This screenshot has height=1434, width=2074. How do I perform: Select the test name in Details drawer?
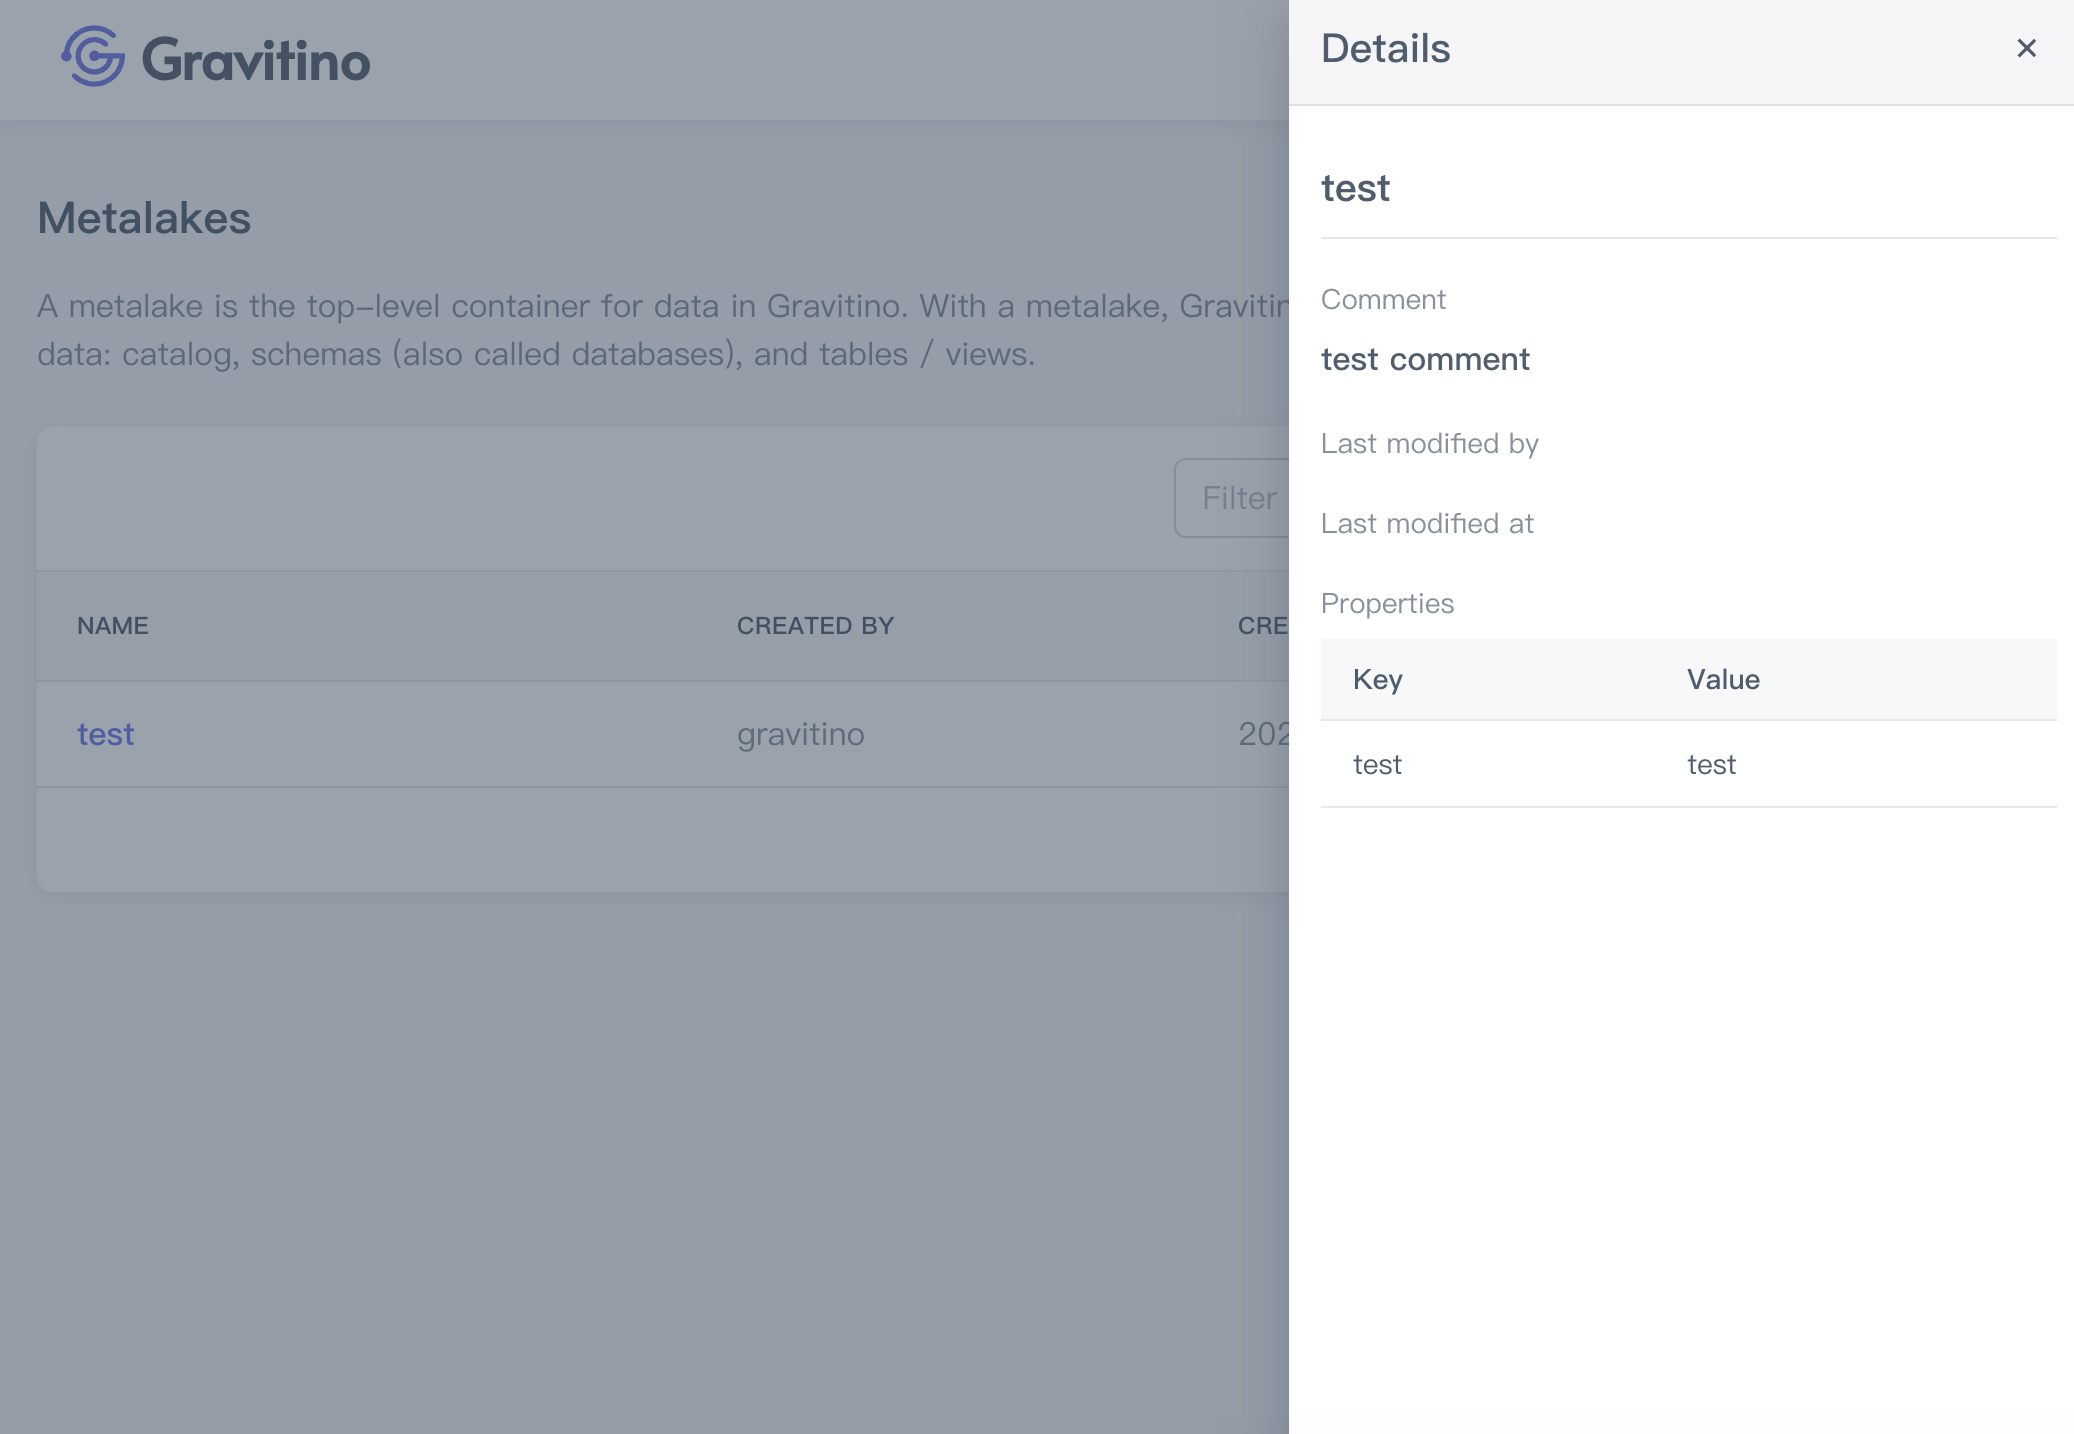pos(1355,188)
